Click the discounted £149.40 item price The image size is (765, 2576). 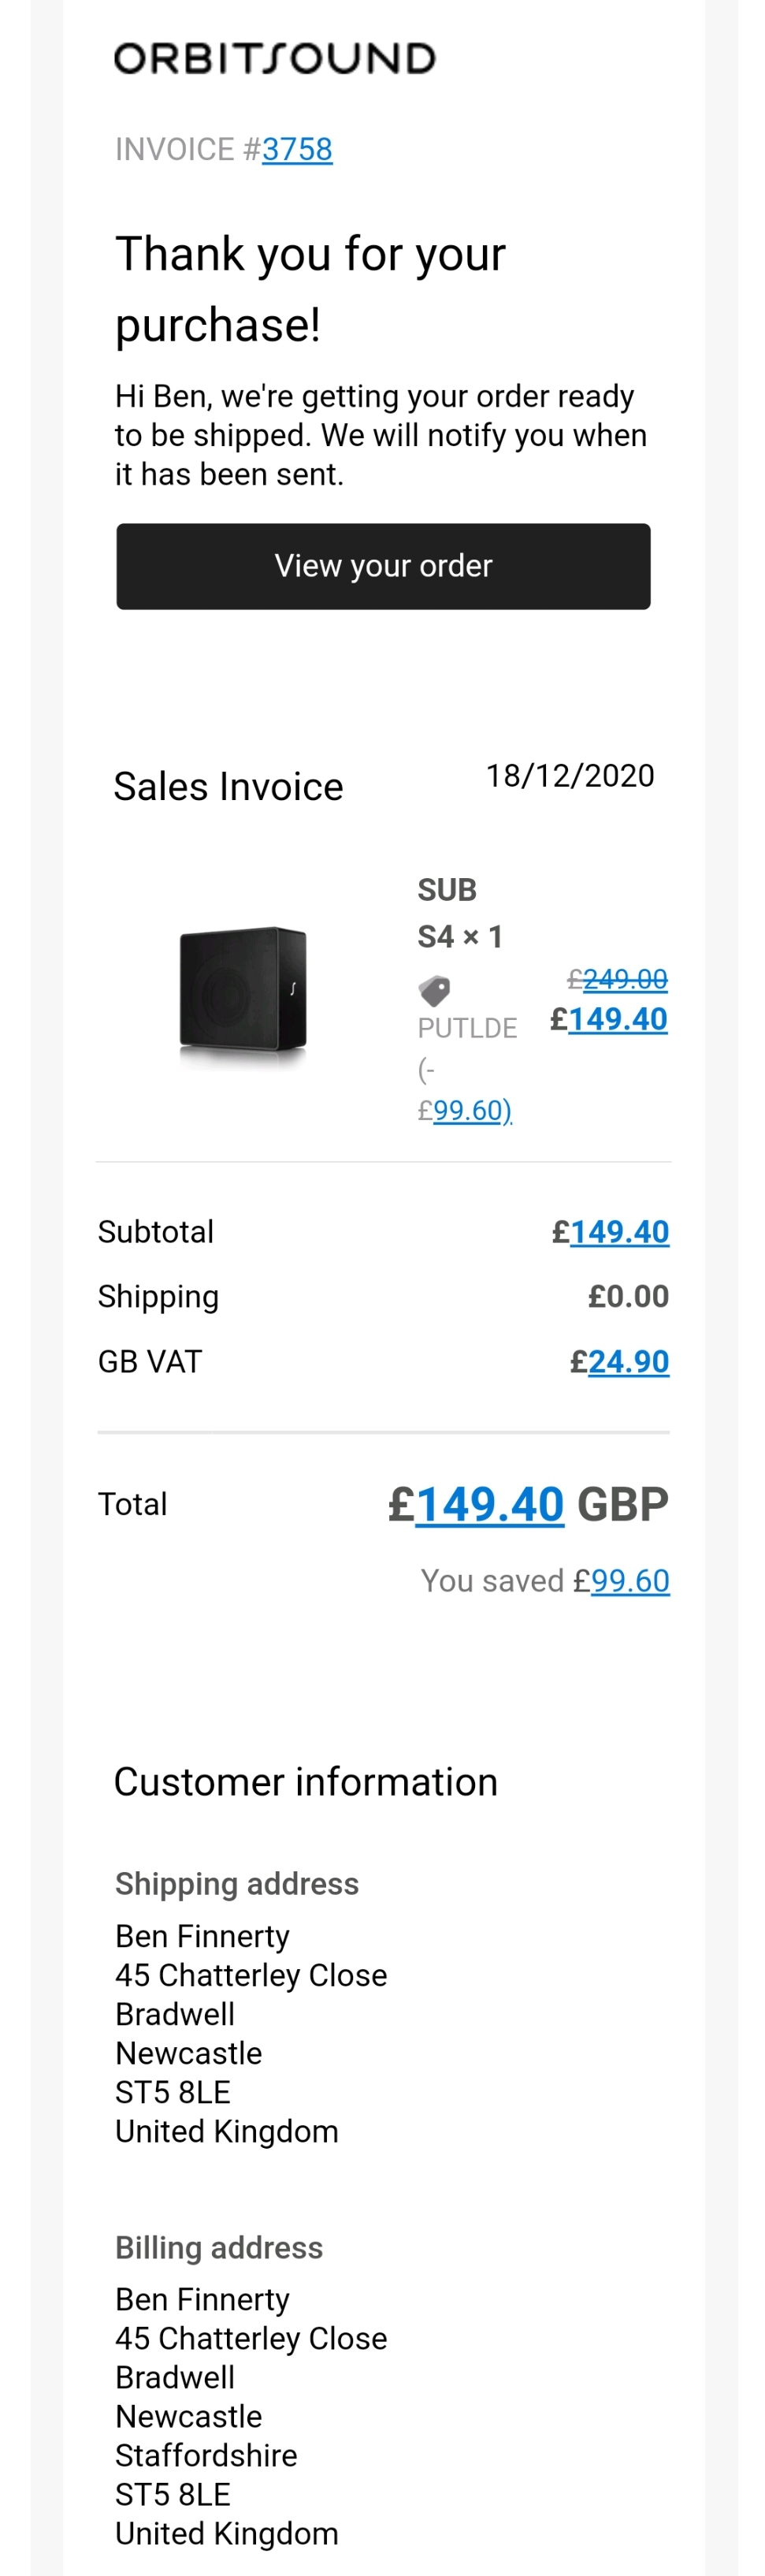tap(609, 1019)
